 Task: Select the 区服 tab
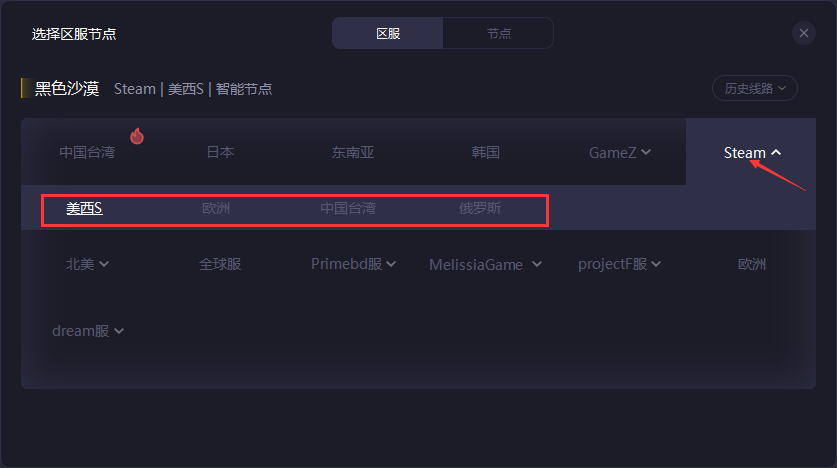pyautogui.click(x=388, y=33)
